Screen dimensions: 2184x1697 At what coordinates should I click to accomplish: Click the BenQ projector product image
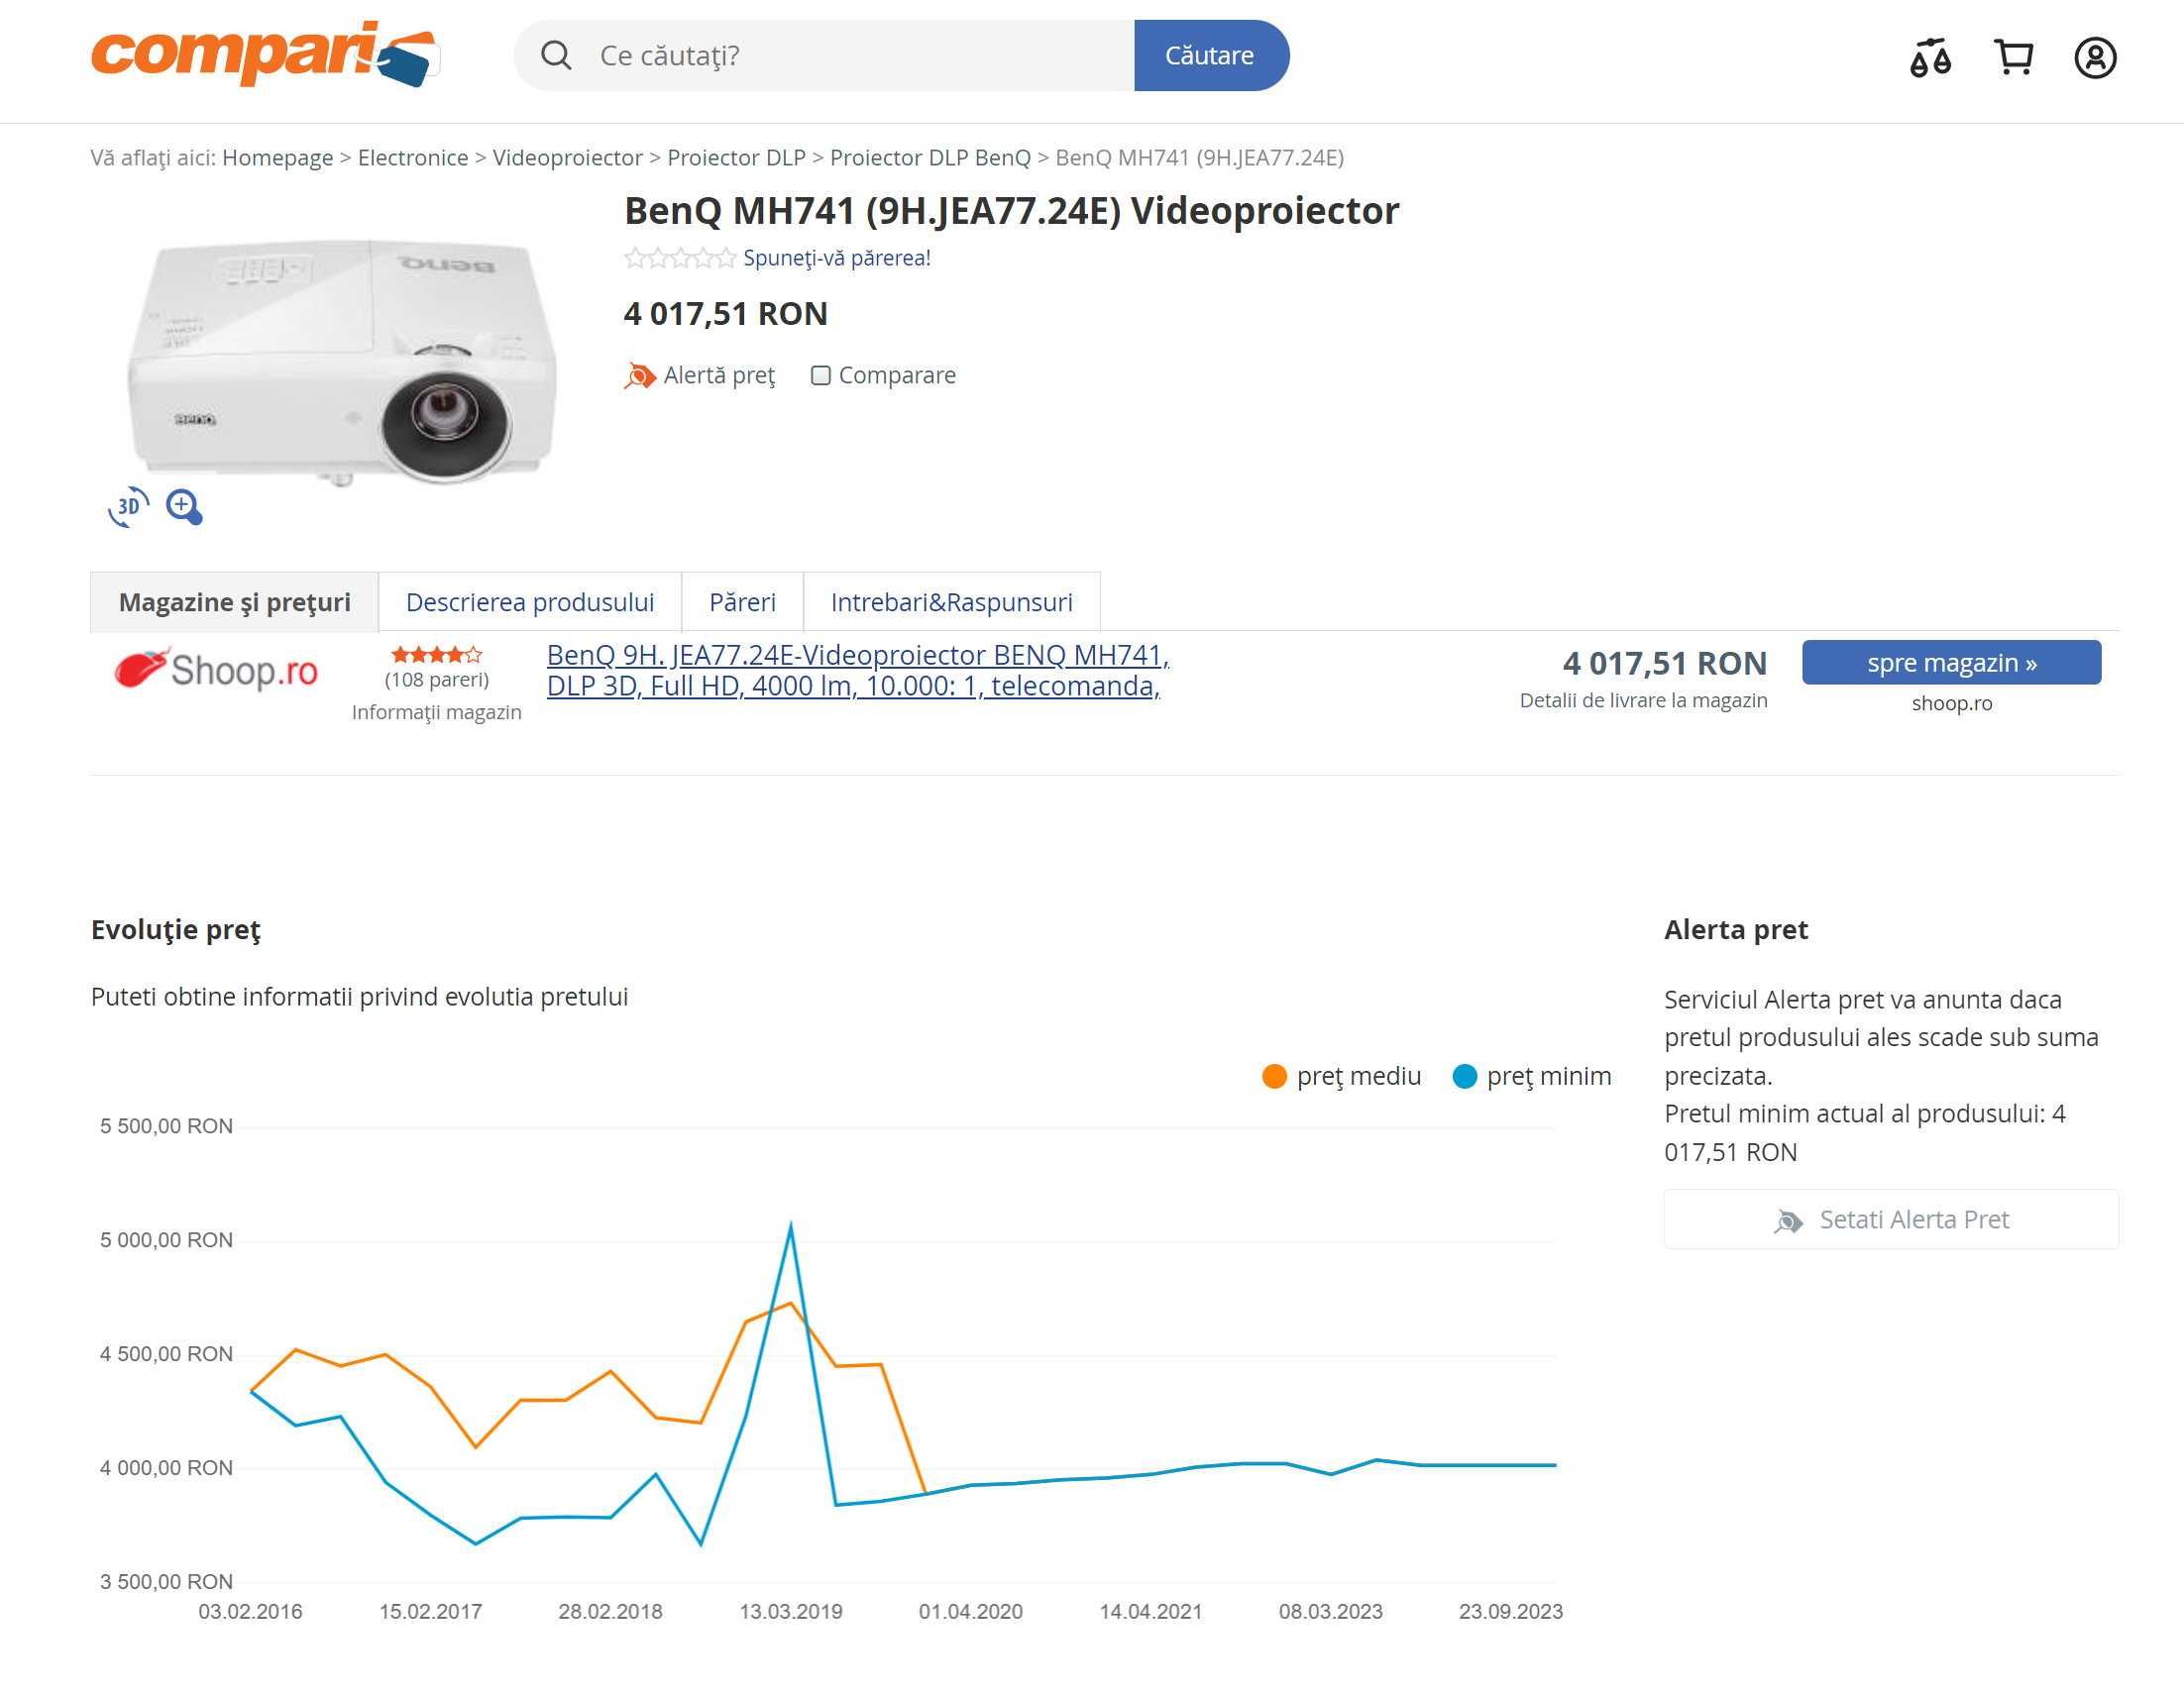pos(342,362)
